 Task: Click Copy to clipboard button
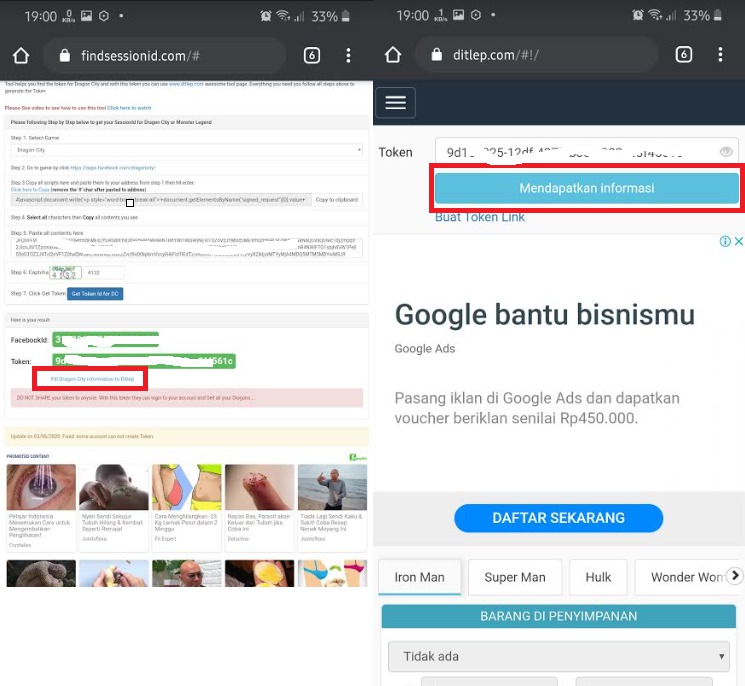tap(336, 200)
